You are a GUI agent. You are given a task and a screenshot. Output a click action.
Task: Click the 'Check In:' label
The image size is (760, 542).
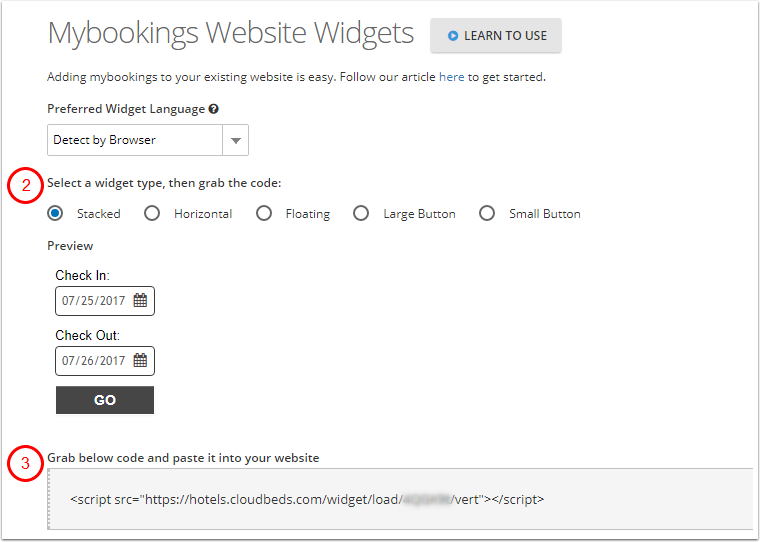[82, 275]
